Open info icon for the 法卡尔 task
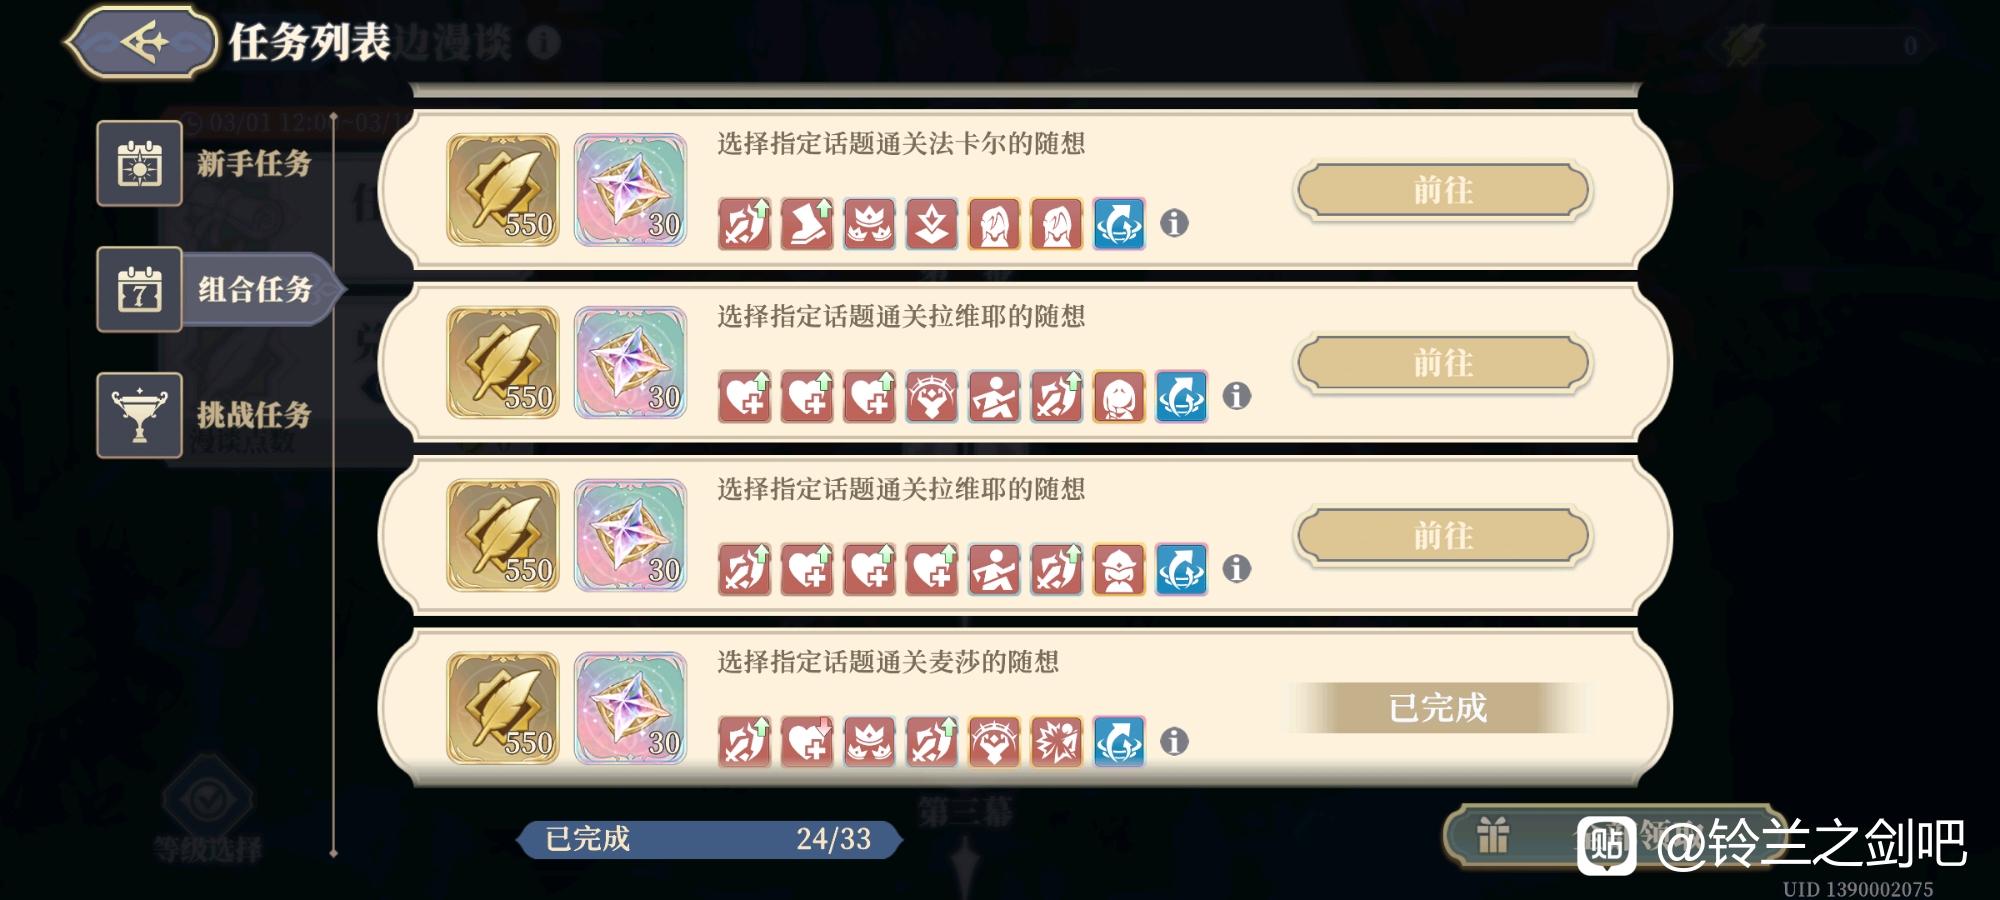This screenshot has width=2000, height=900. click(x=1174, y=223)
